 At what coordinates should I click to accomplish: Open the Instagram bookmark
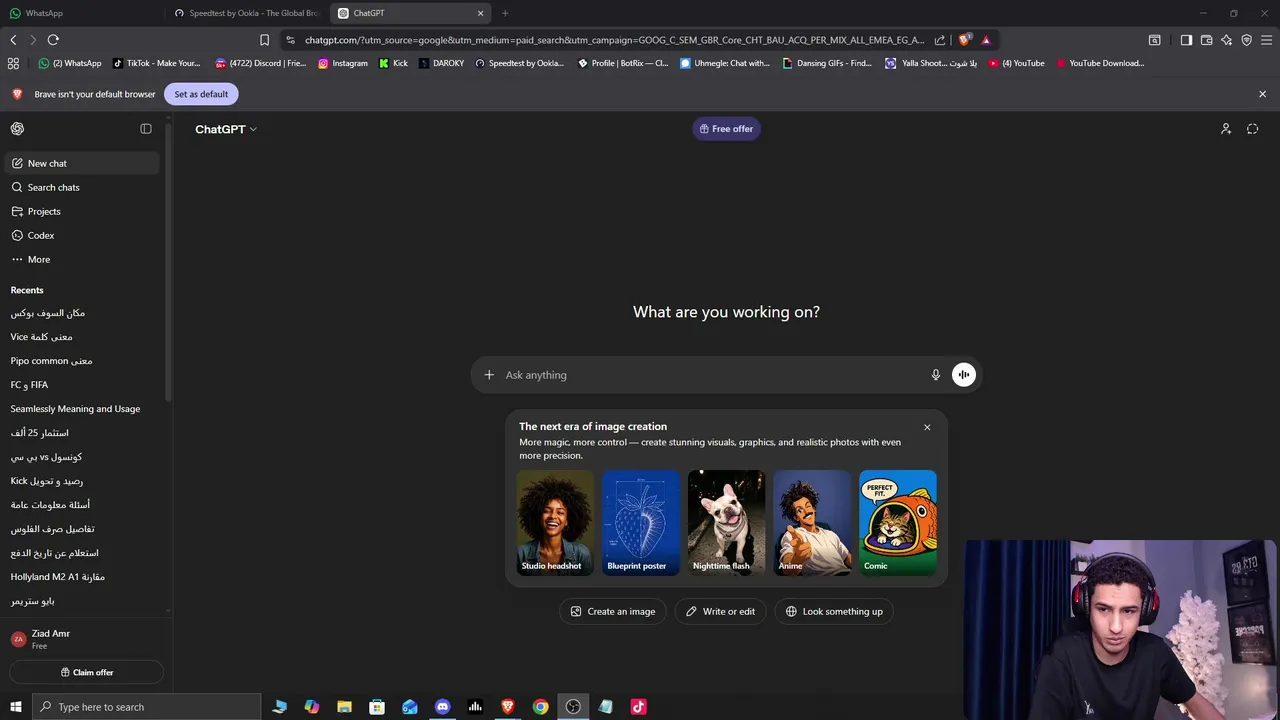click(x=343, y=63)
